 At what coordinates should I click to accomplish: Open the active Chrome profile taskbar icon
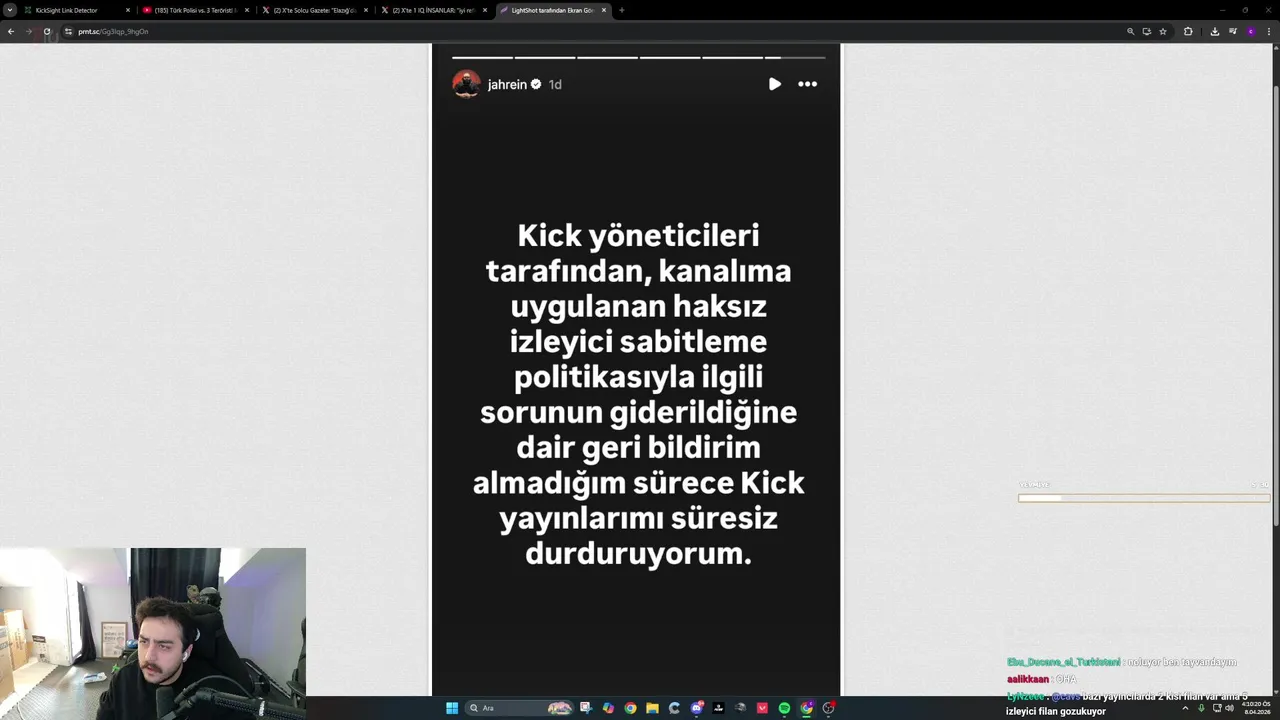coord(806,708)
